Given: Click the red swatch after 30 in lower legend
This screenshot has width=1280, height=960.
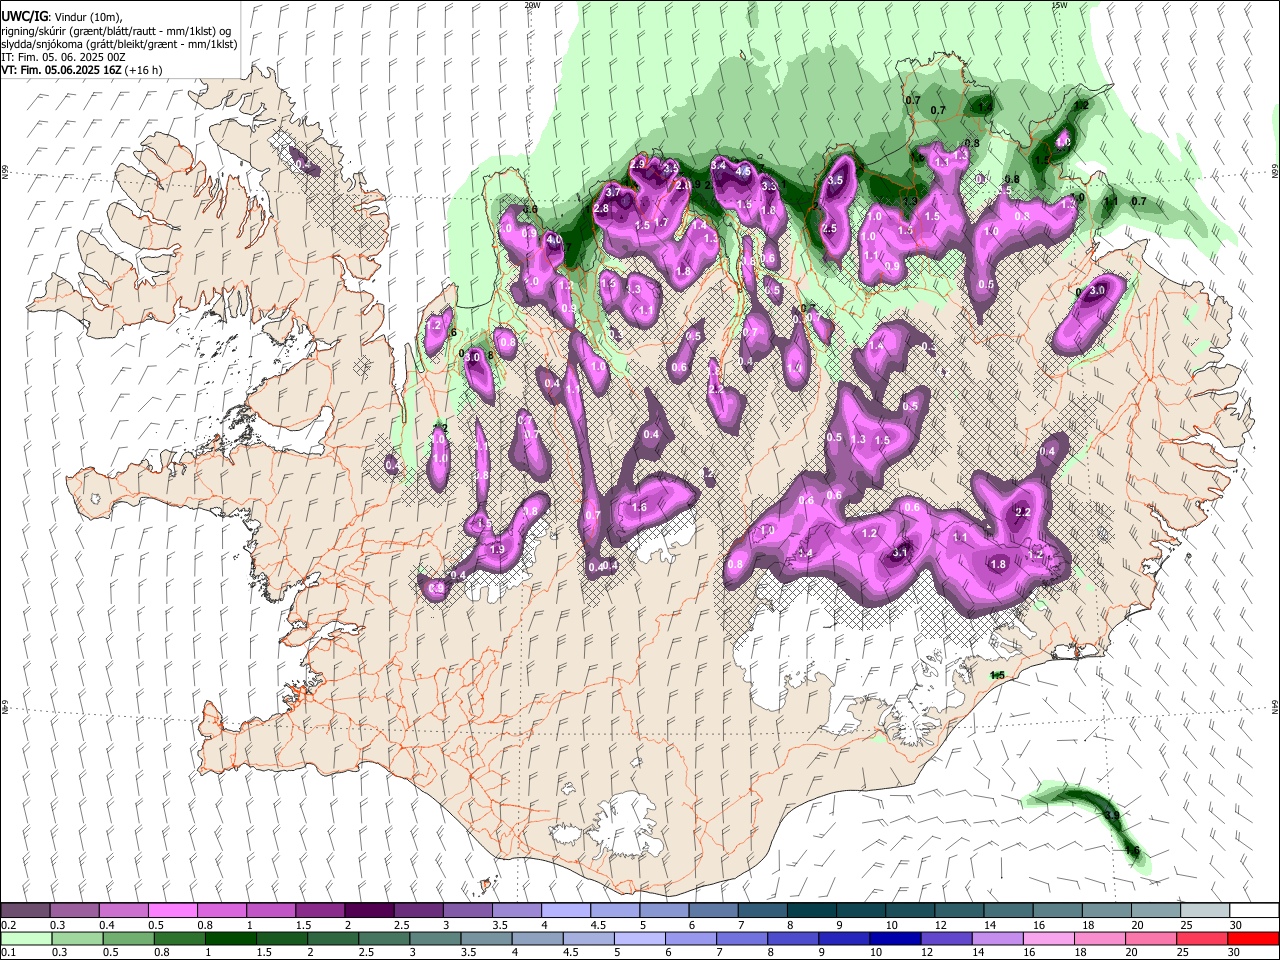Looking at the screenshot, I should click(1252, 938).
